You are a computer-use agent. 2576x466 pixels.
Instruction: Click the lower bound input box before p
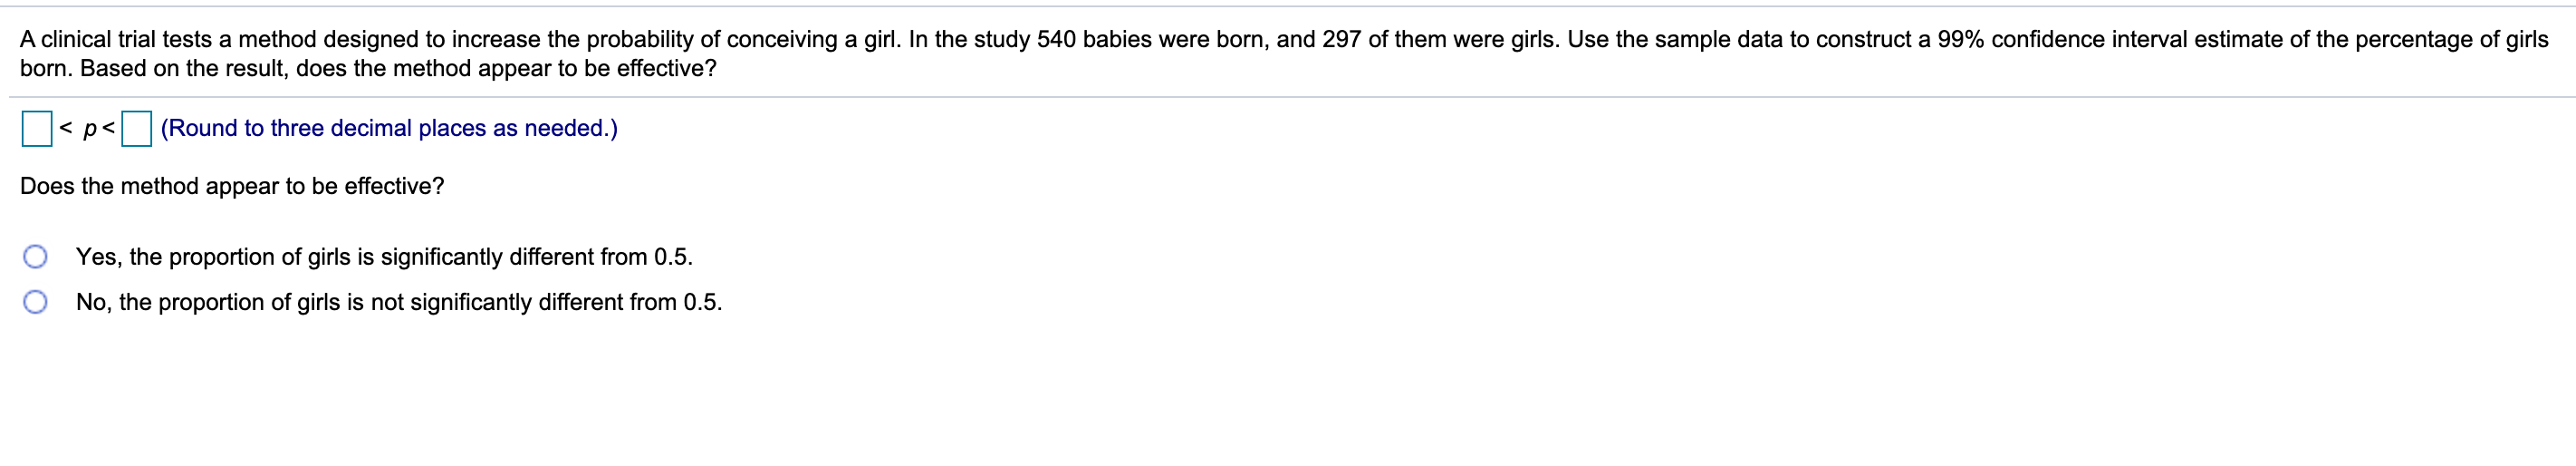(x=37, y=128)
